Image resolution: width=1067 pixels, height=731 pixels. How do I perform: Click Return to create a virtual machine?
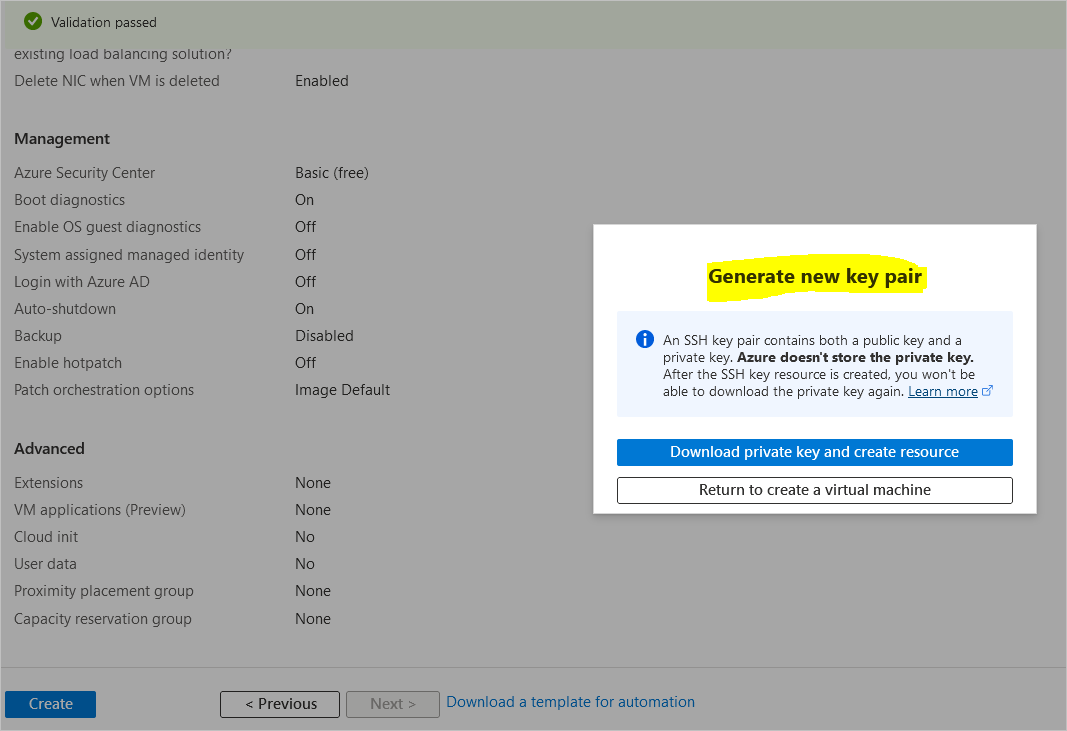pos(815,490)
